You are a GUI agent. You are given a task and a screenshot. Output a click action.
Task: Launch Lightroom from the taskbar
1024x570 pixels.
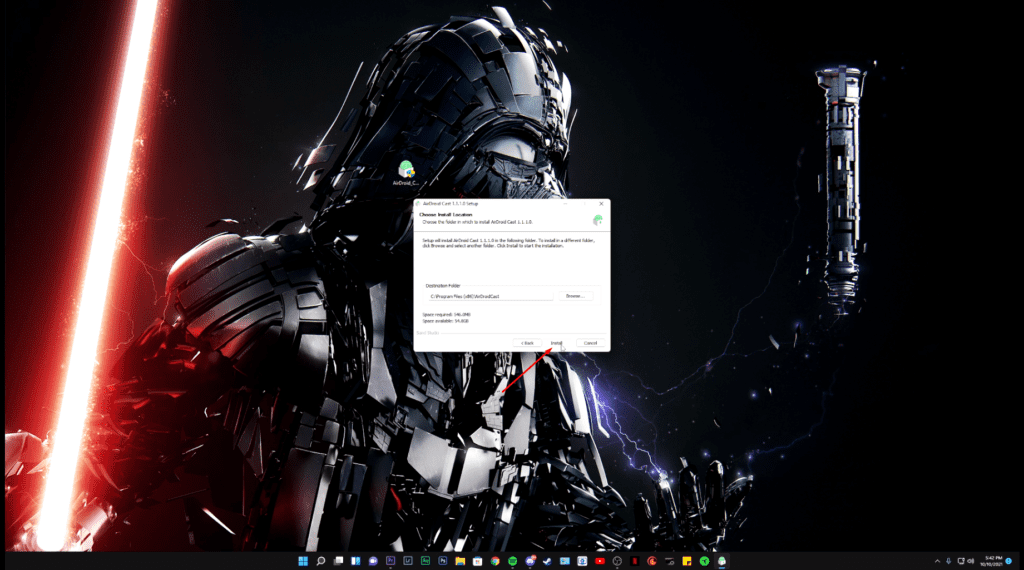(x=408, y=561)
